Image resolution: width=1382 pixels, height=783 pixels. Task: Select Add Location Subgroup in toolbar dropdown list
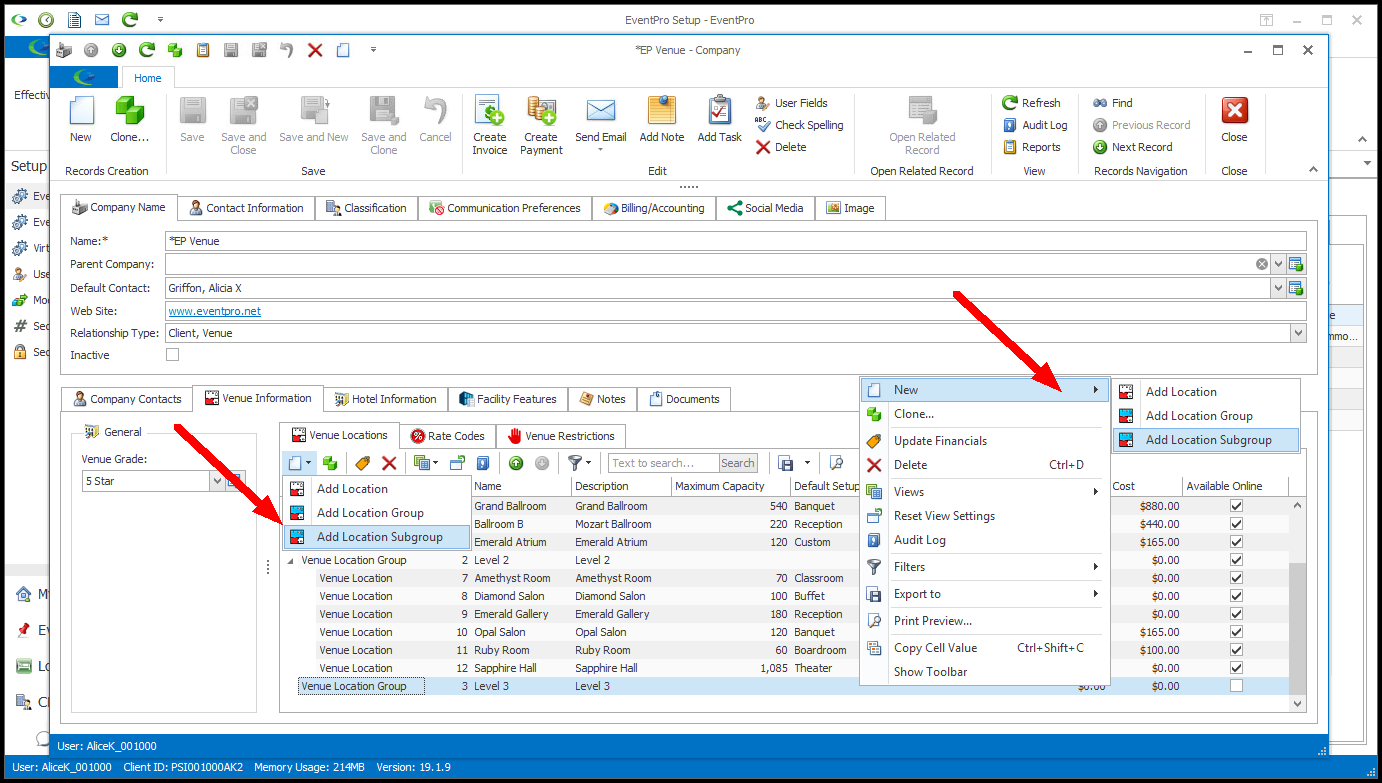coord(377,537)
